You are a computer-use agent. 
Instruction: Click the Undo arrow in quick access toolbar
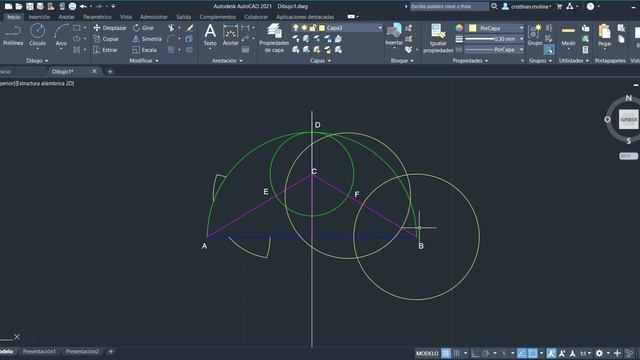[83, 6]
